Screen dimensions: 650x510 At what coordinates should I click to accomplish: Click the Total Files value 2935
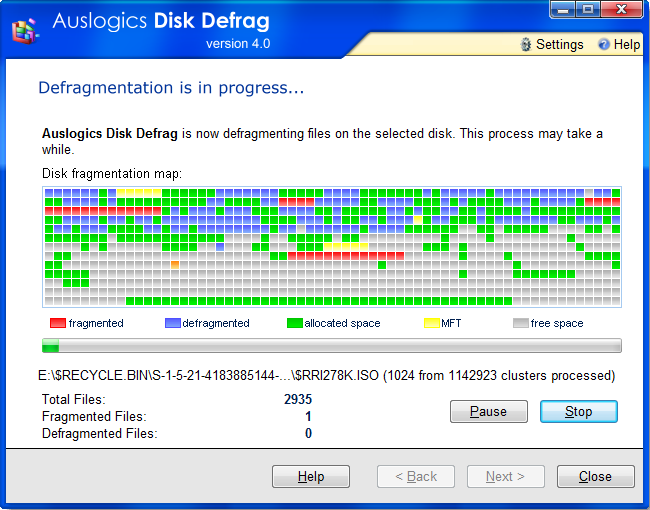298,399
